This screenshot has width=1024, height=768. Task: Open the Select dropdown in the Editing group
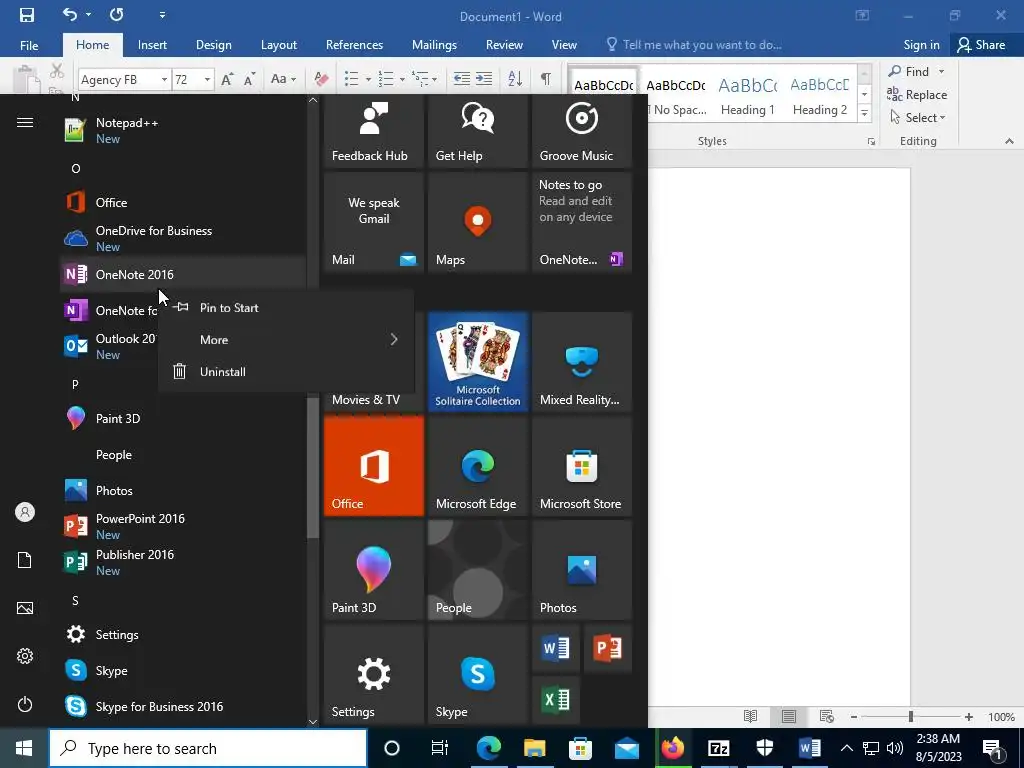[918, 118]
